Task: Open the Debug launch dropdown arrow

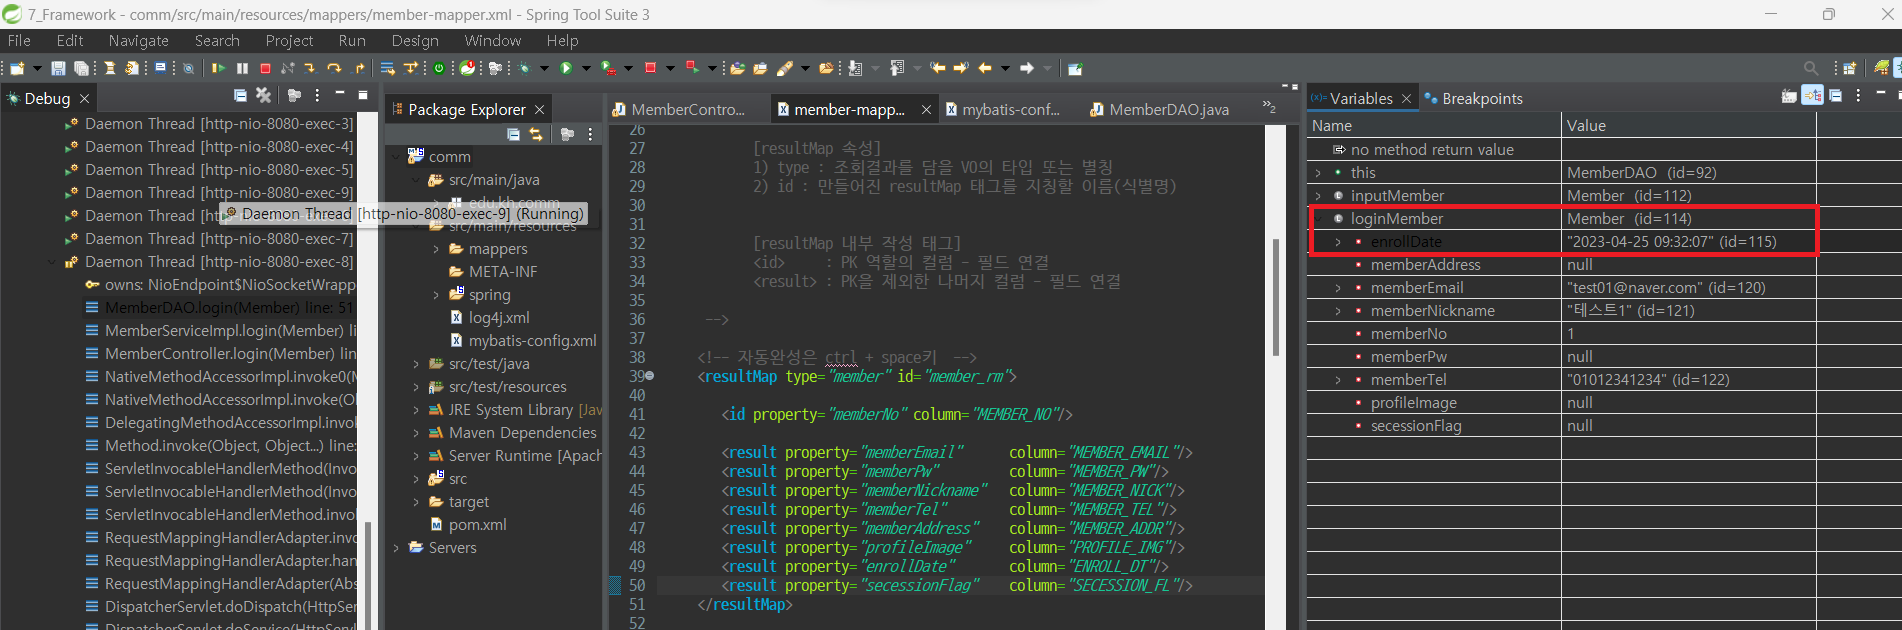Action: (x=544, y=68)
